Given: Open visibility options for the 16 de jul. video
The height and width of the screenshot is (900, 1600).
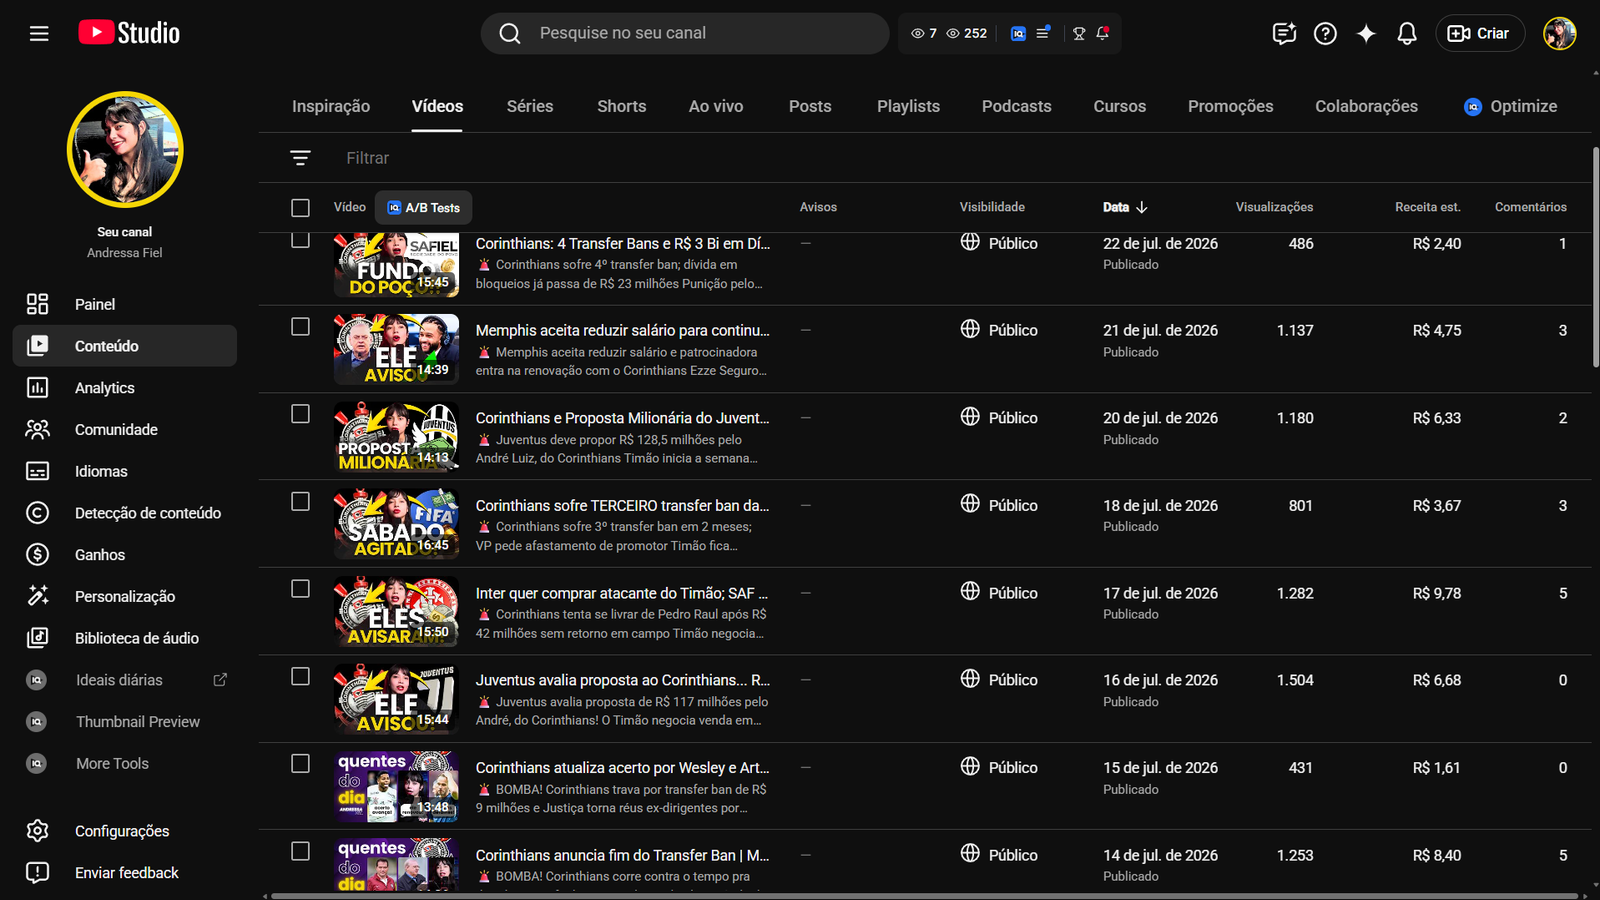Looking at the screenshot, I should [x=999, y=680].
